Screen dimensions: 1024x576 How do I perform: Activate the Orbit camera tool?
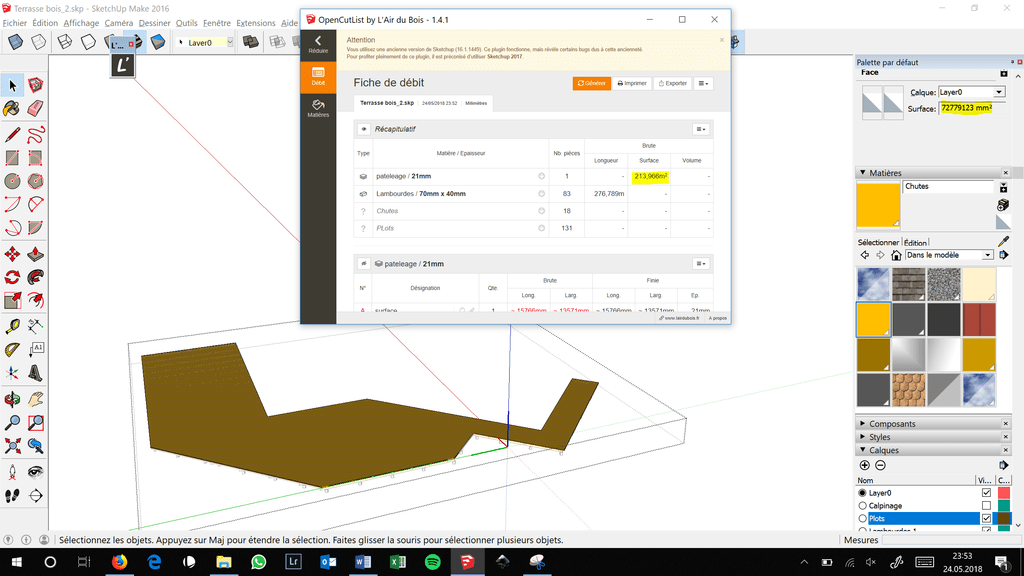pyautogui.click(x=12, y=399)
